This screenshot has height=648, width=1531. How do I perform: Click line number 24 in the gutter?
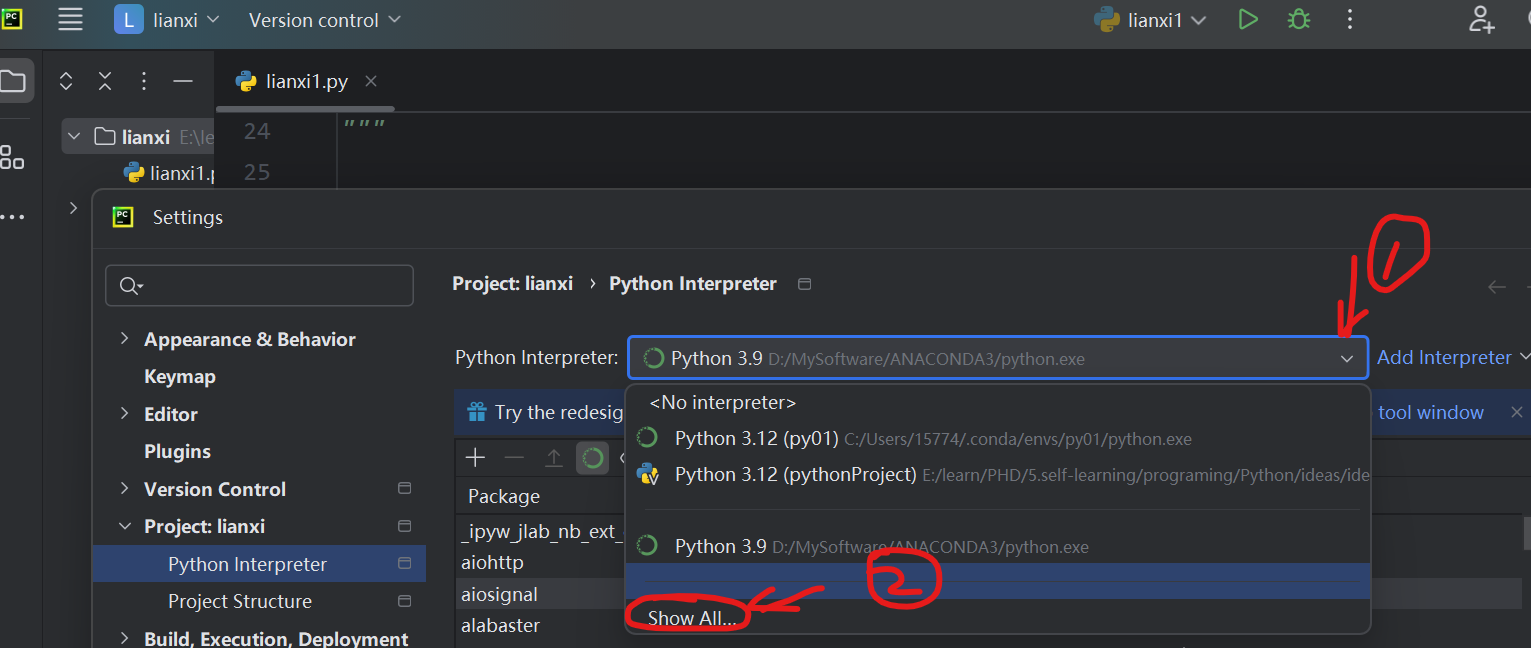pyautogui.click(x=257, y=131)
